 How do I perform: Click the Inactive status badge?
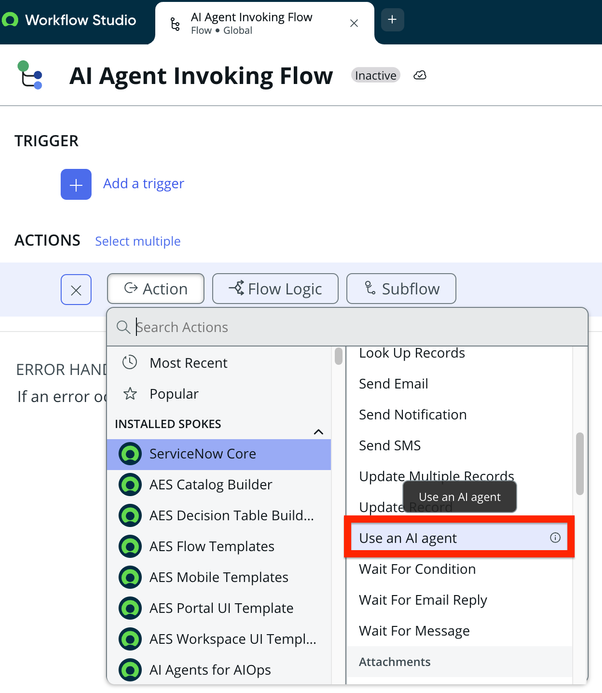[375, 76]
